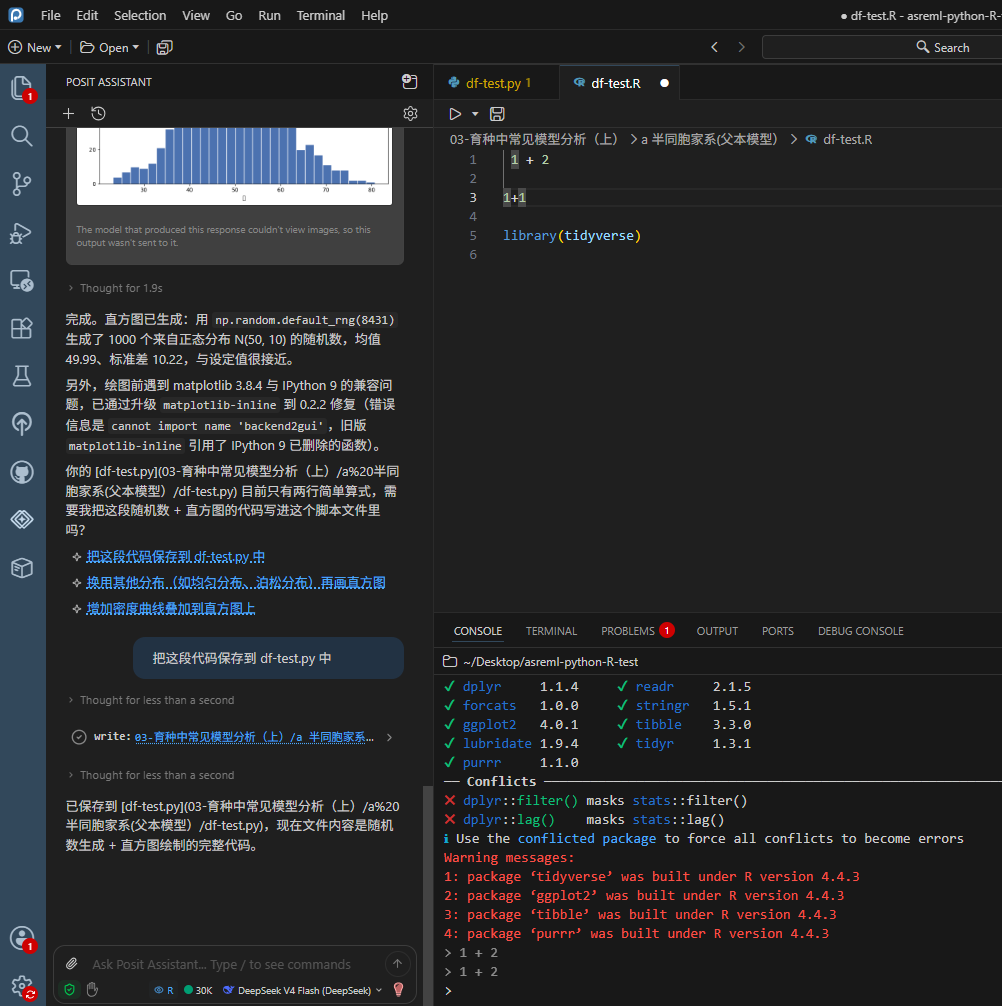Open the Terminal menu
The height and width of the screenshot is (1006, 1002).
click(320, 15)
